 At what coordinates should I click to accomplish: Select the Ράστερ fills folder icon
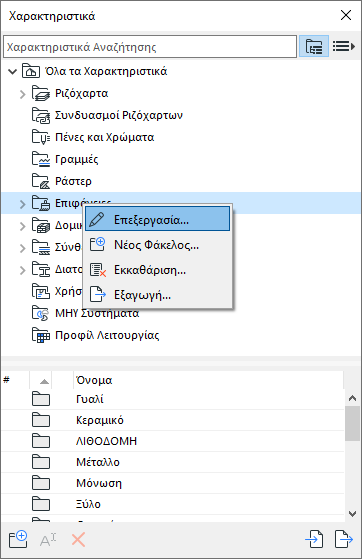(x=41, y=181)
